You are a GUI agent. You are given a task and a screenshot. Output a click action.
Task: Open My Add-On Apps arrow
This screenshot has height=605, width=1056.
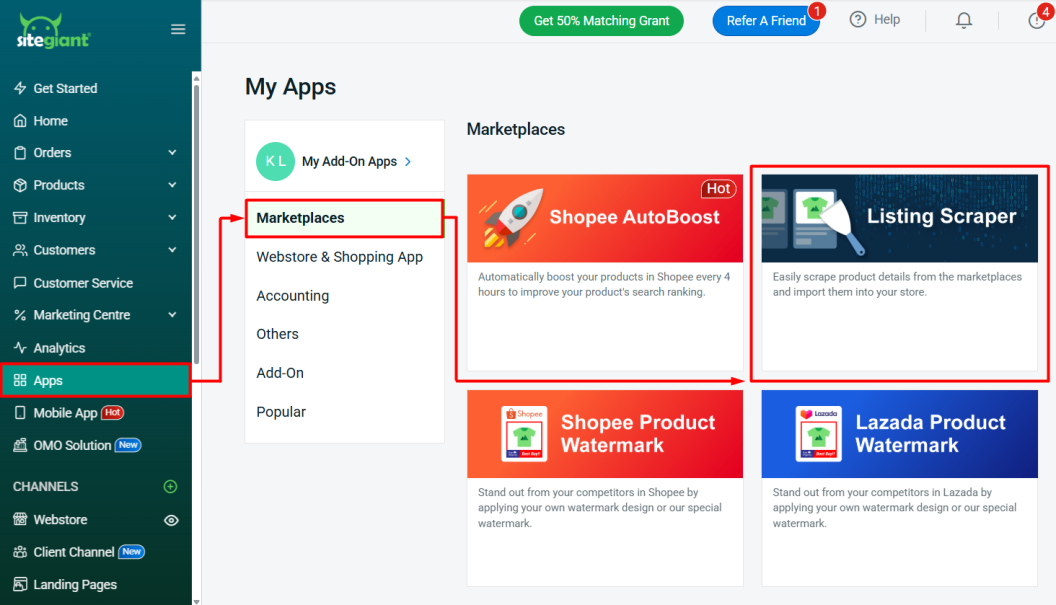tap(408, 162)
